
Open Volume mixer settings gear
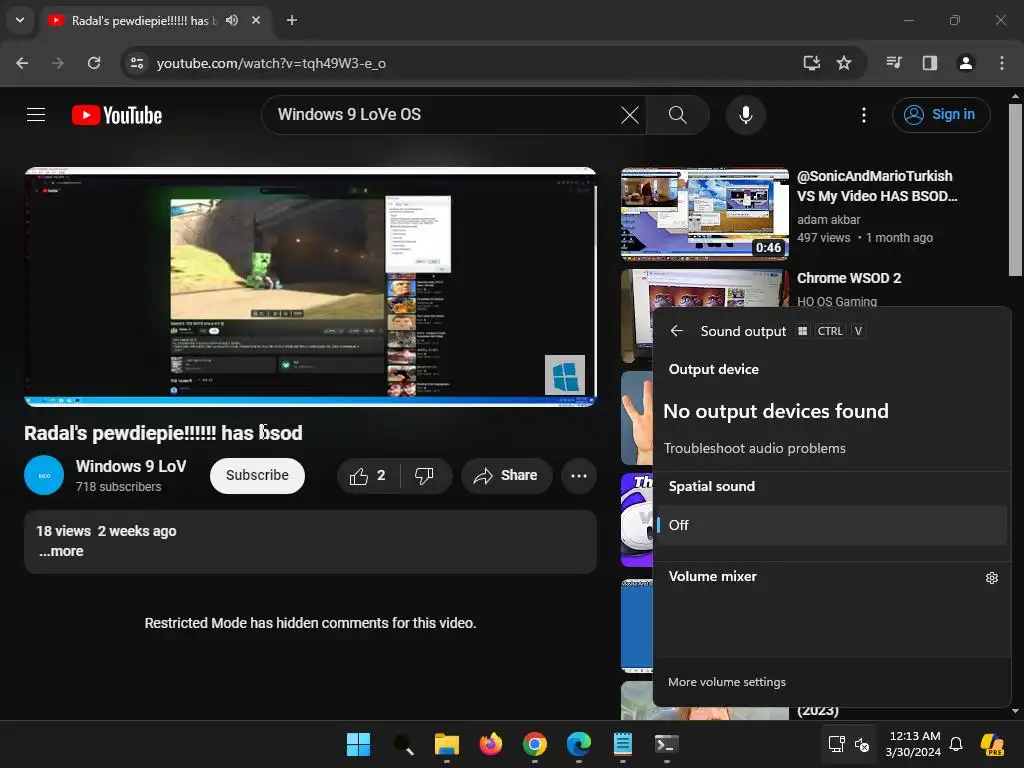tap(991, 577)
